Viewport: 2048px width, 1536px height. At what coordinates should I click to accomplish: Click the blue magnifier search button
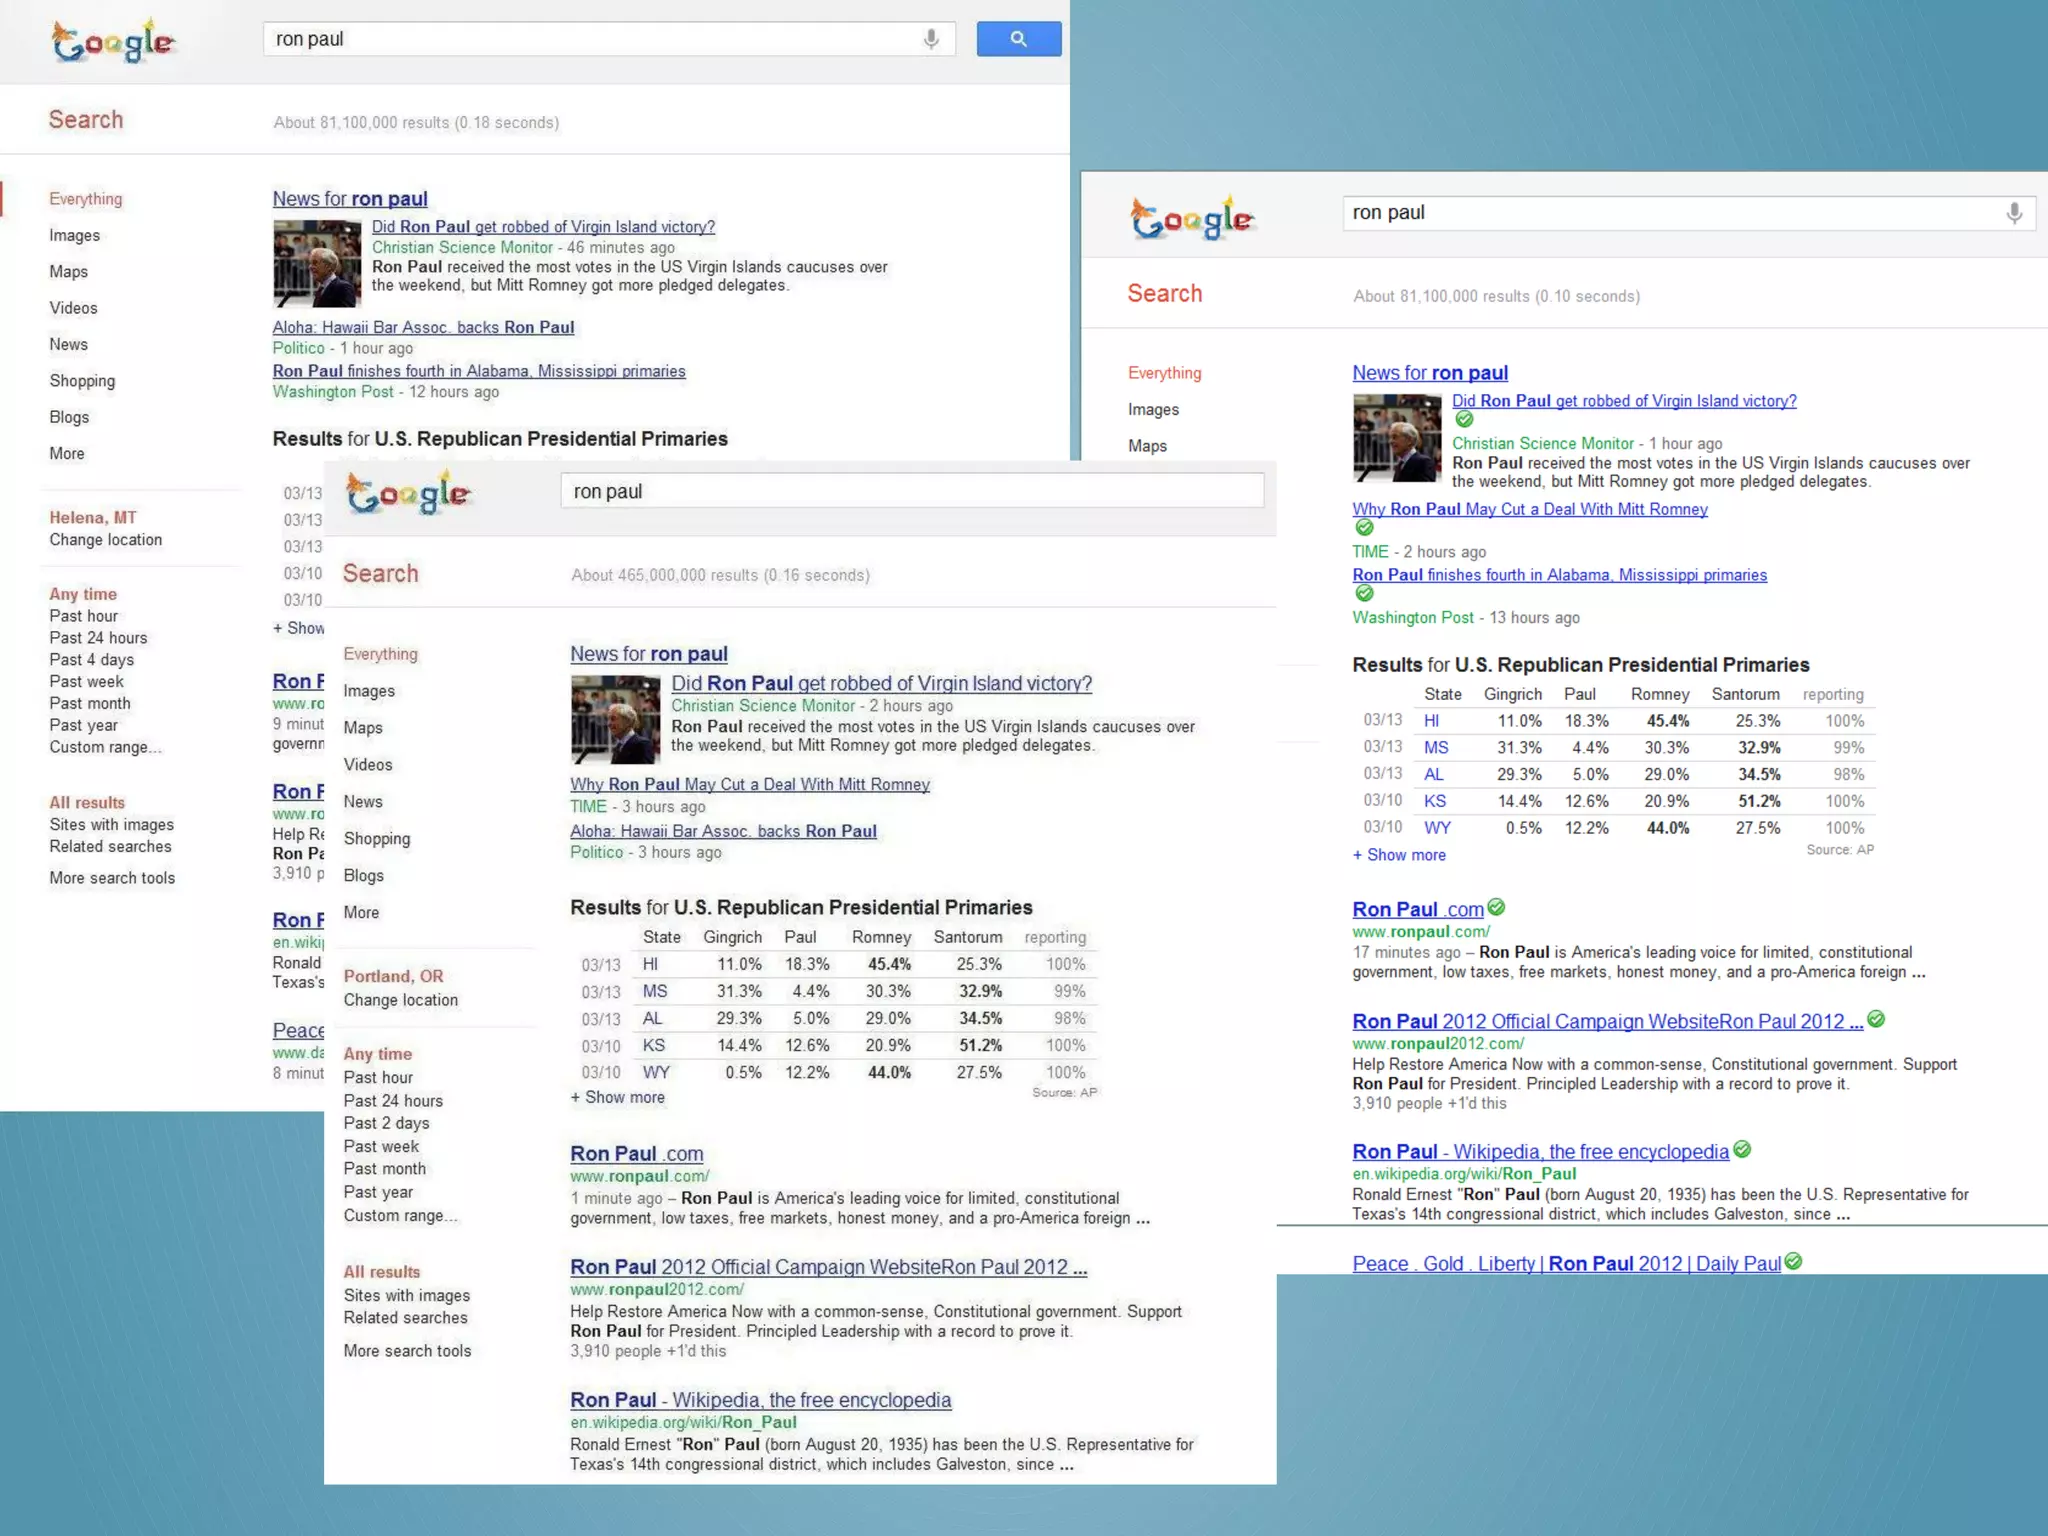[x=1018, y=39]
